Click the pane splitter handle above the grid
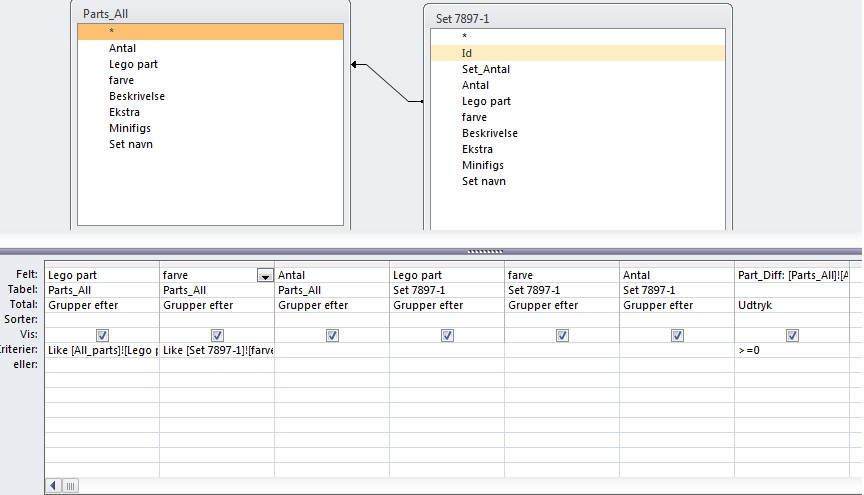The width and height of the screenshot is (864, 495). click(485, 251)
